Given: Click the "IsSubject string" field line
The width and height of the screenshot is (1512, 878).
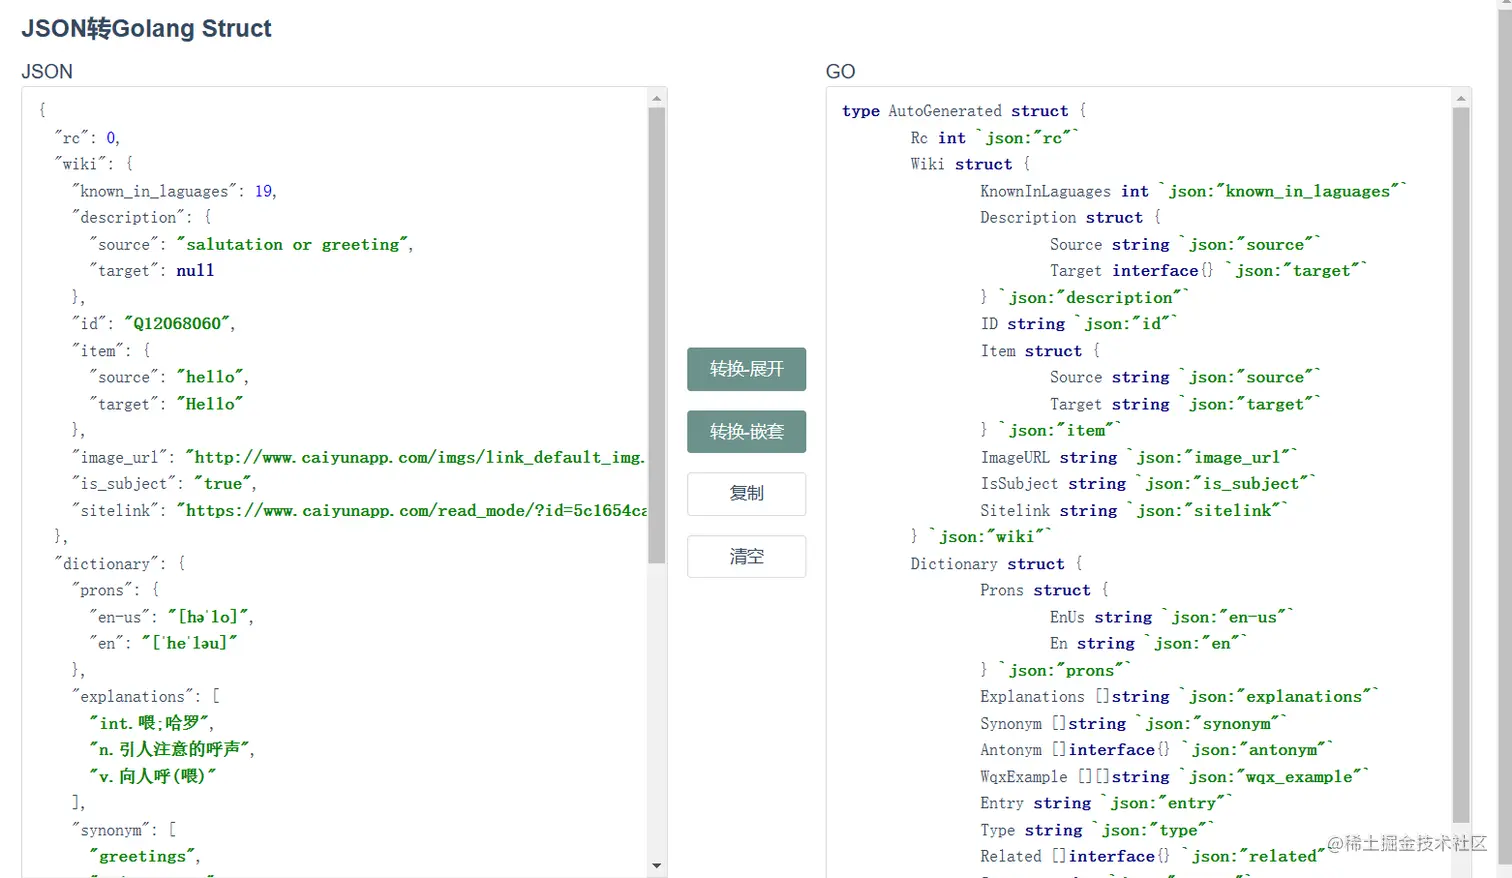Looking at the screenshot, I should (1148, 484).
